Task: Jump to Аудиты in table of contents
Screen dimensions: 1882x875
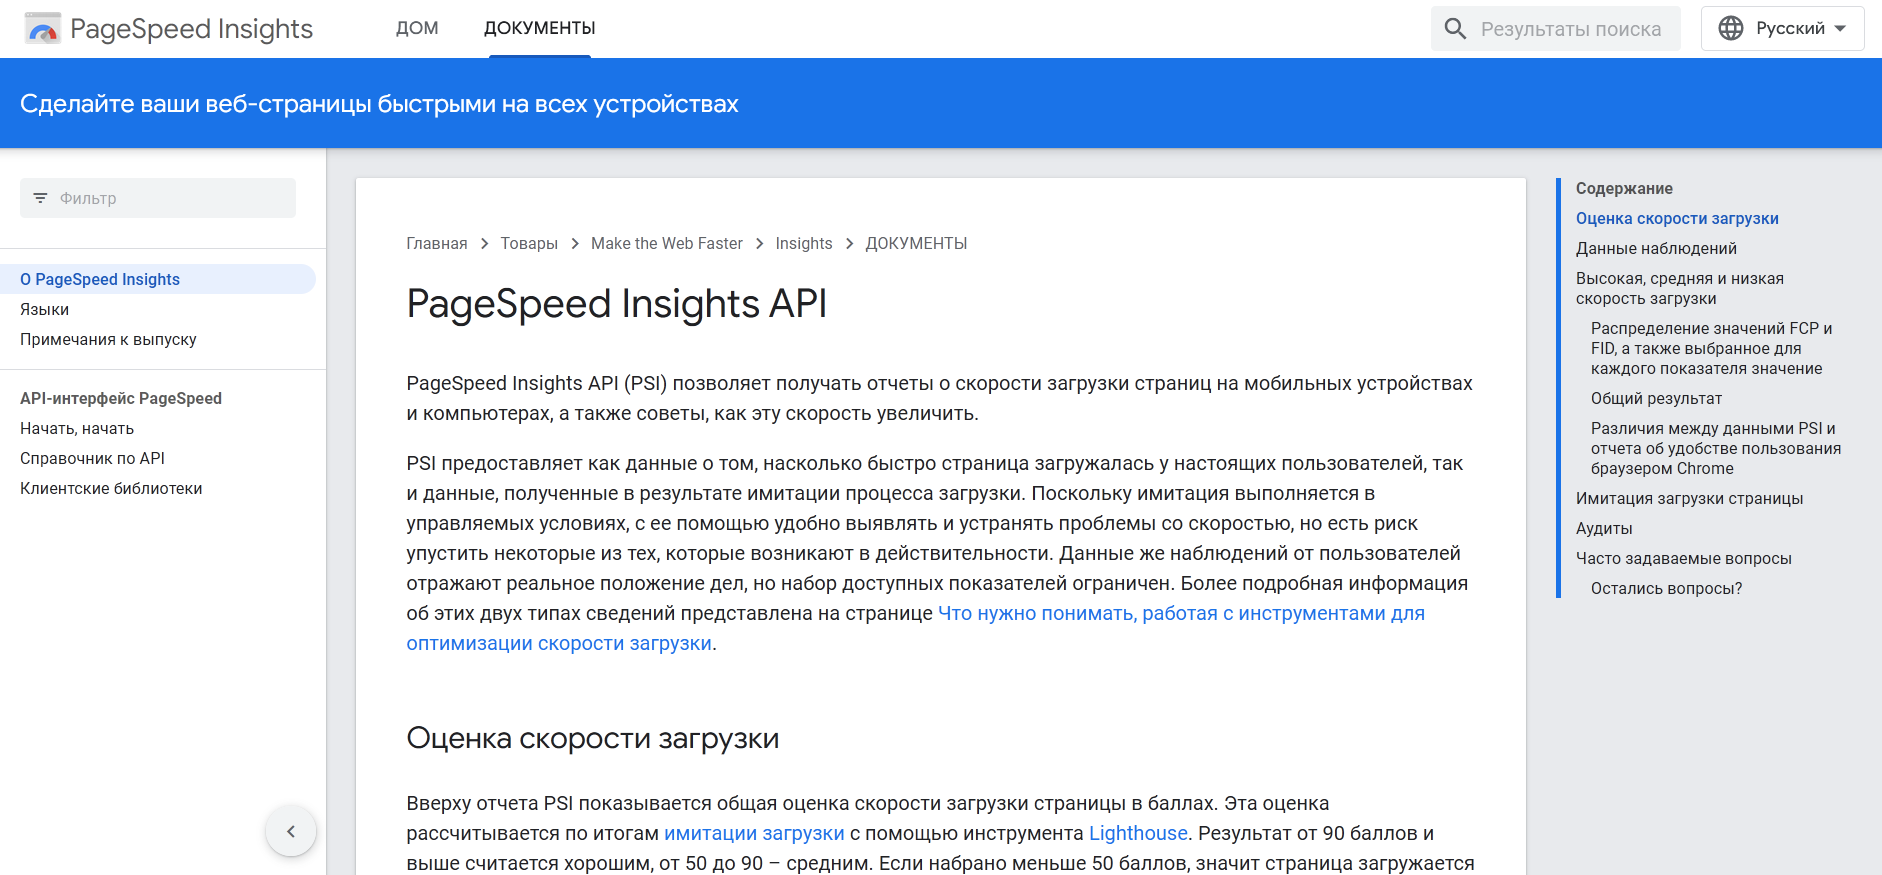Action: tap(1604, 528)
